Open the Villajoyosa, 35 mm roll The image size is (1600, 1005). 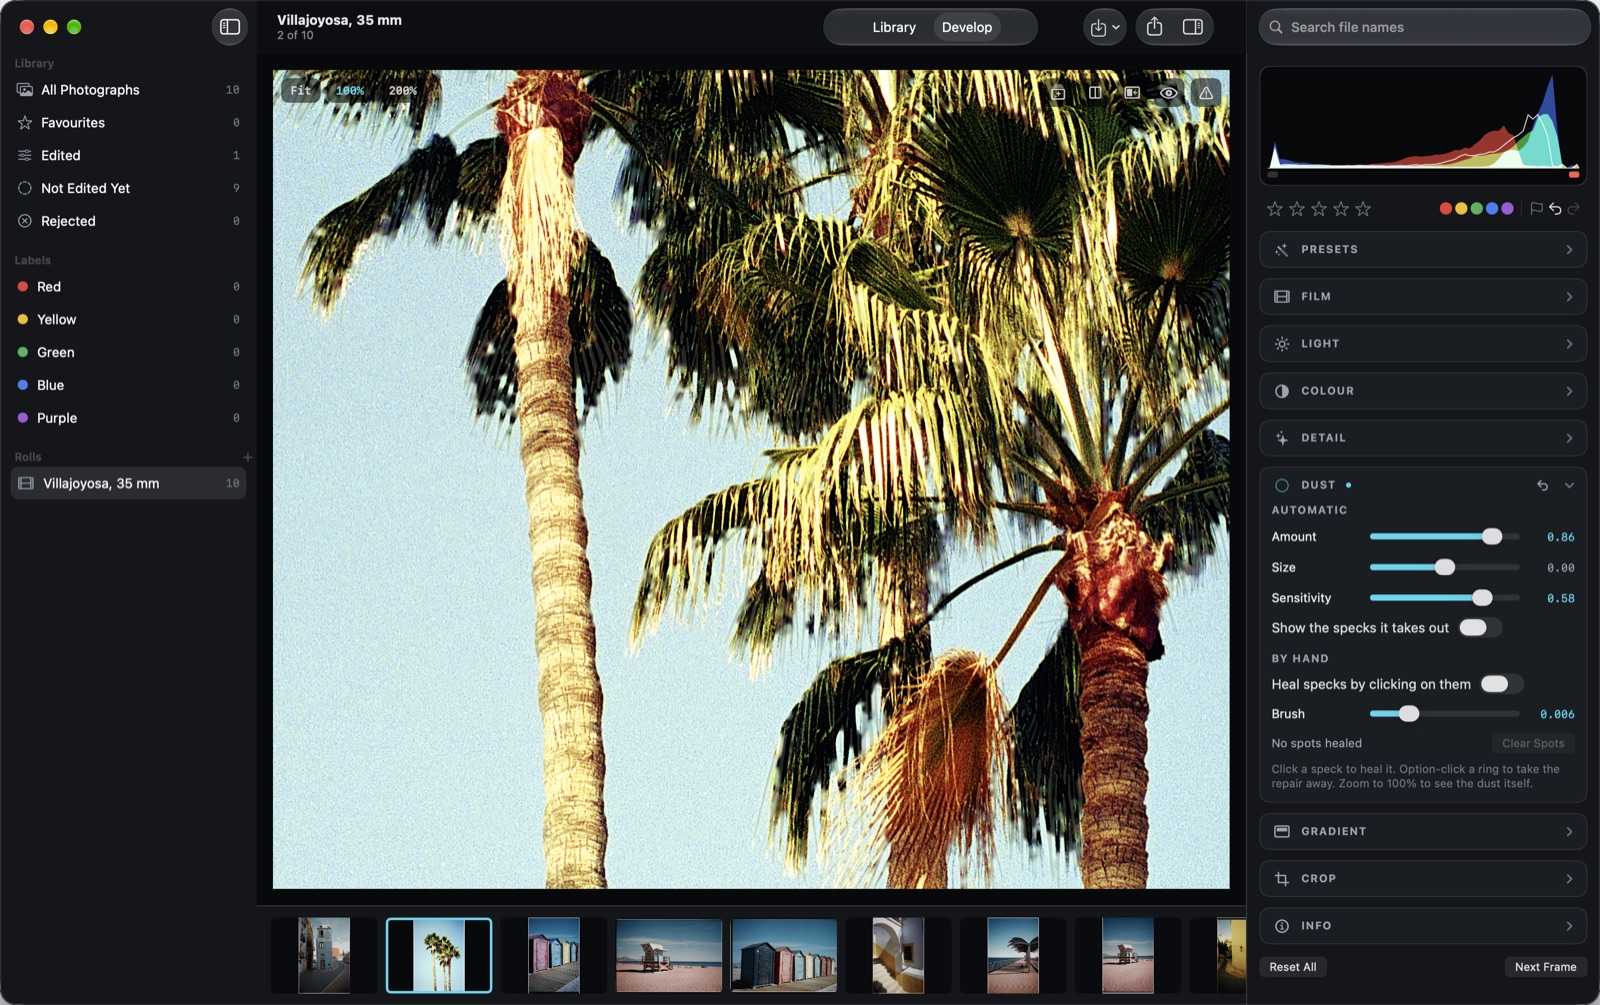coord(128,484)
